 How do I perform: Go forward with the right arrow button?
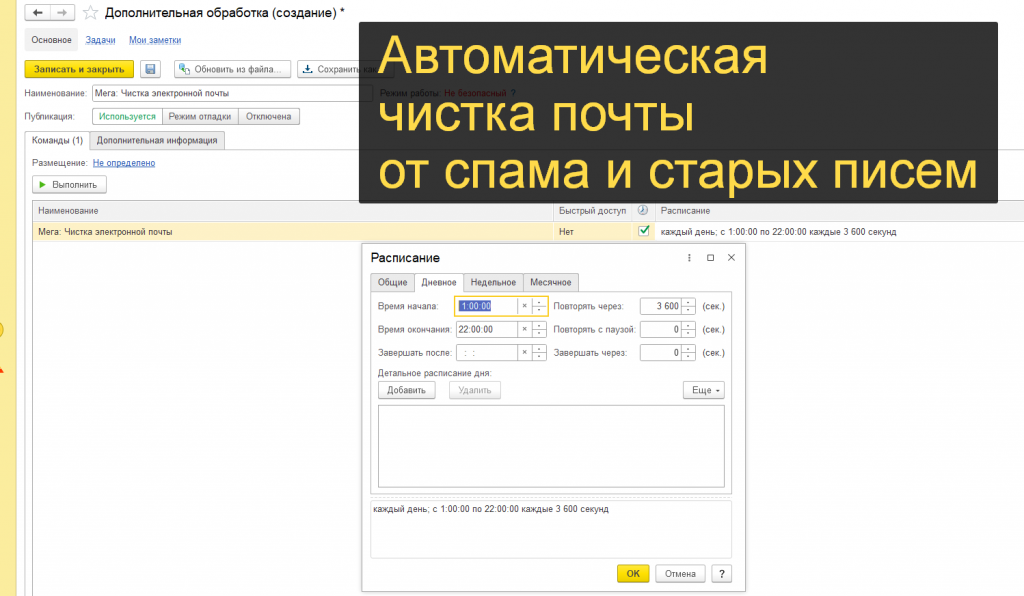coord(62,12)
